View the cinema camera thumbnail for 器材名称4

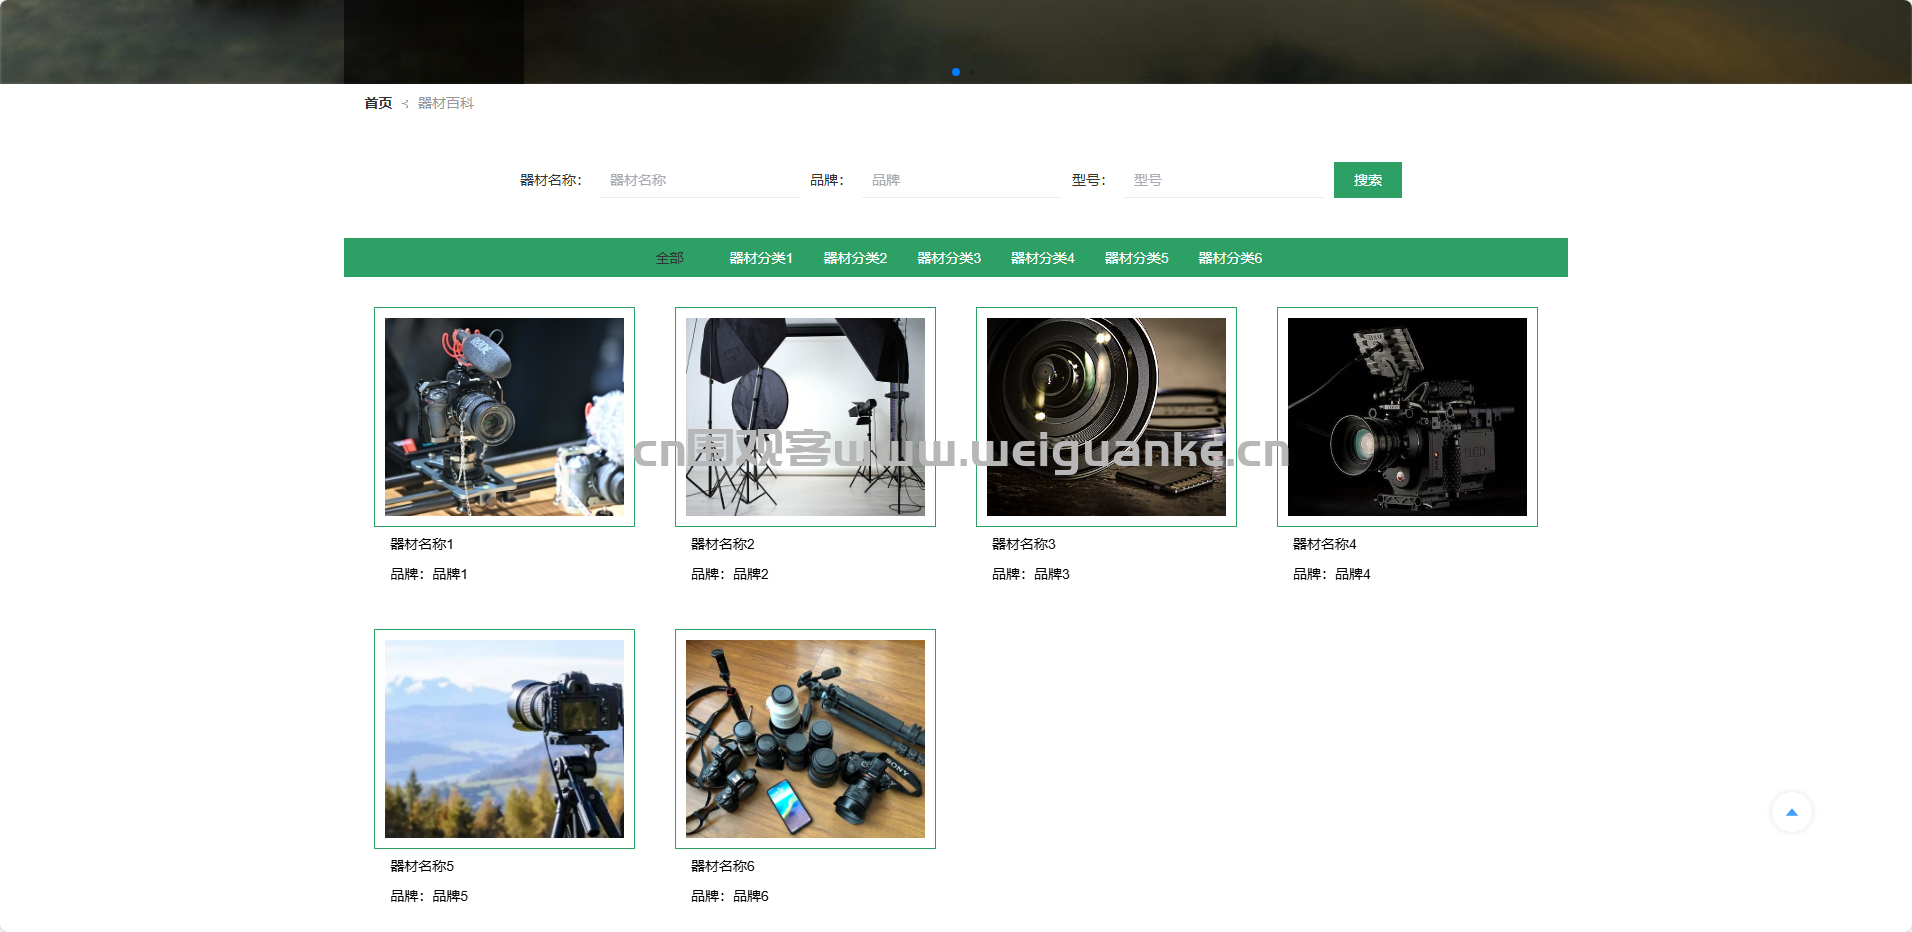1407,417
